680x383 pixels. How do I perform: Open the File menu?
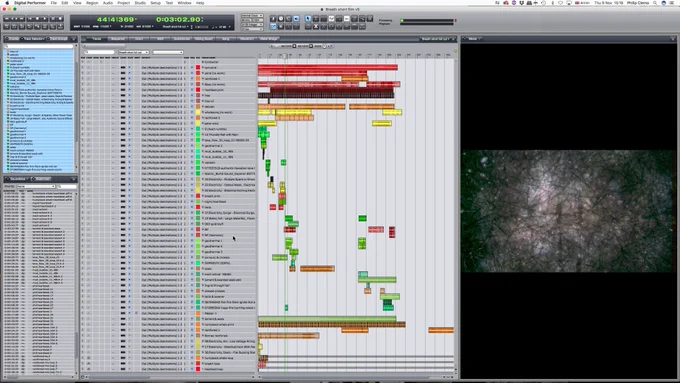click(x=54, y=3)
